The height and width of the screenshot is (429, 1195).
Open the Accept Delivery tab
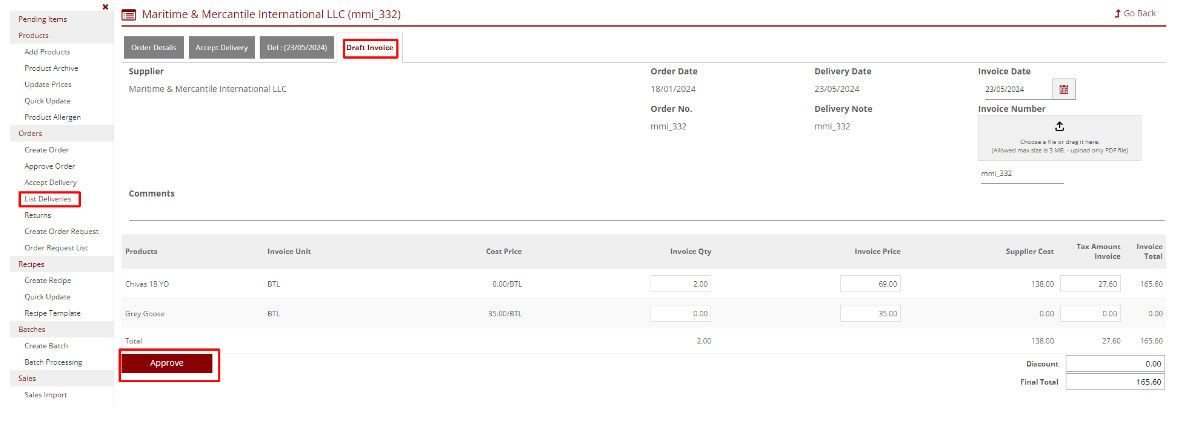click(221, 47)
